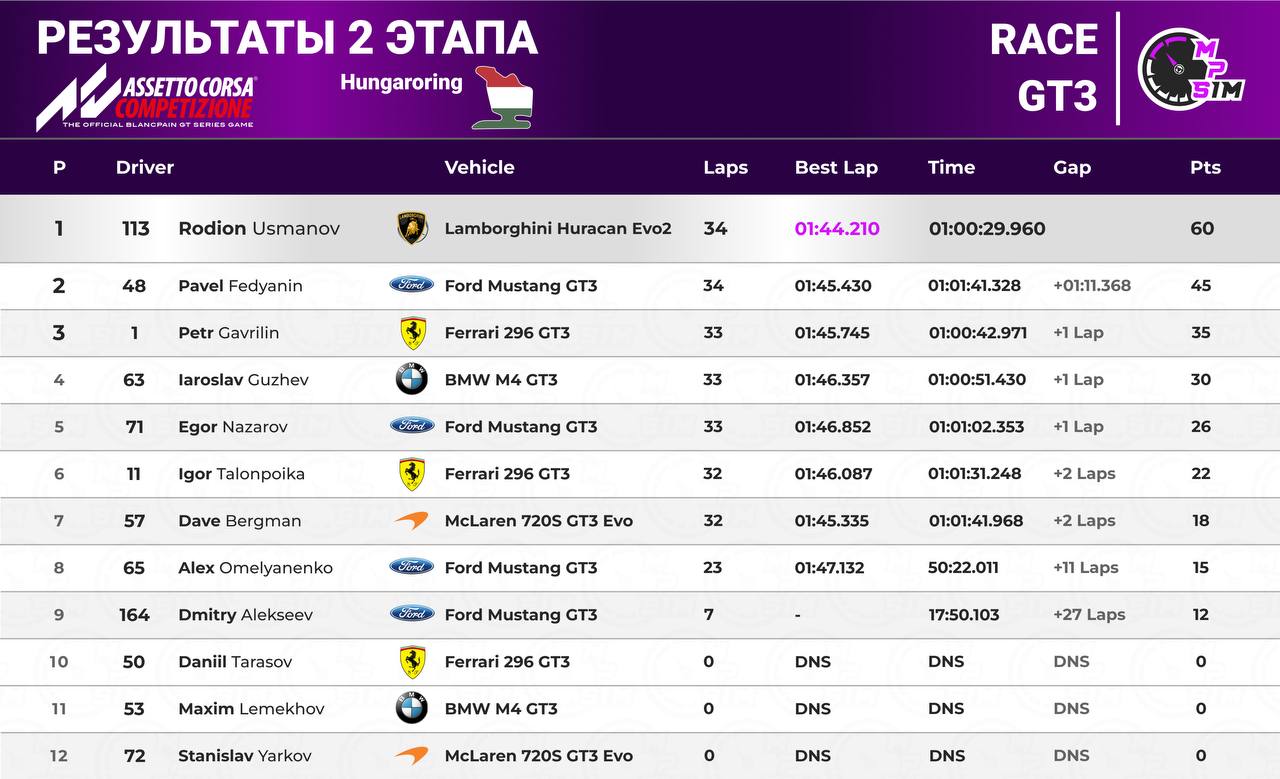Screen dimensions: 1280x779
Task: Click race time '17:50.103'
Action: pyautogui.click(x=964, y=615)
